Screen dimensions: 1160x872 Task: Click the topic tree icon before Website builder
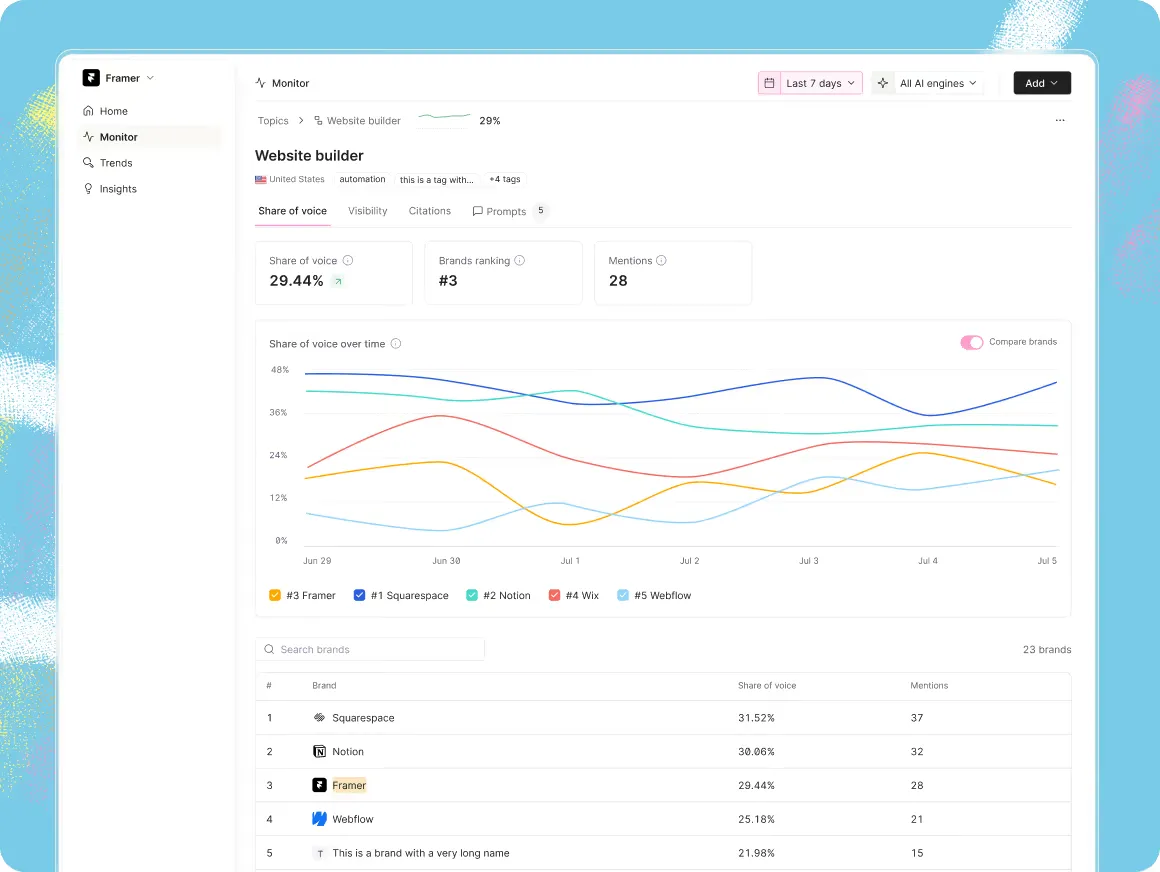pyautogui.click(x=318, y=121)
